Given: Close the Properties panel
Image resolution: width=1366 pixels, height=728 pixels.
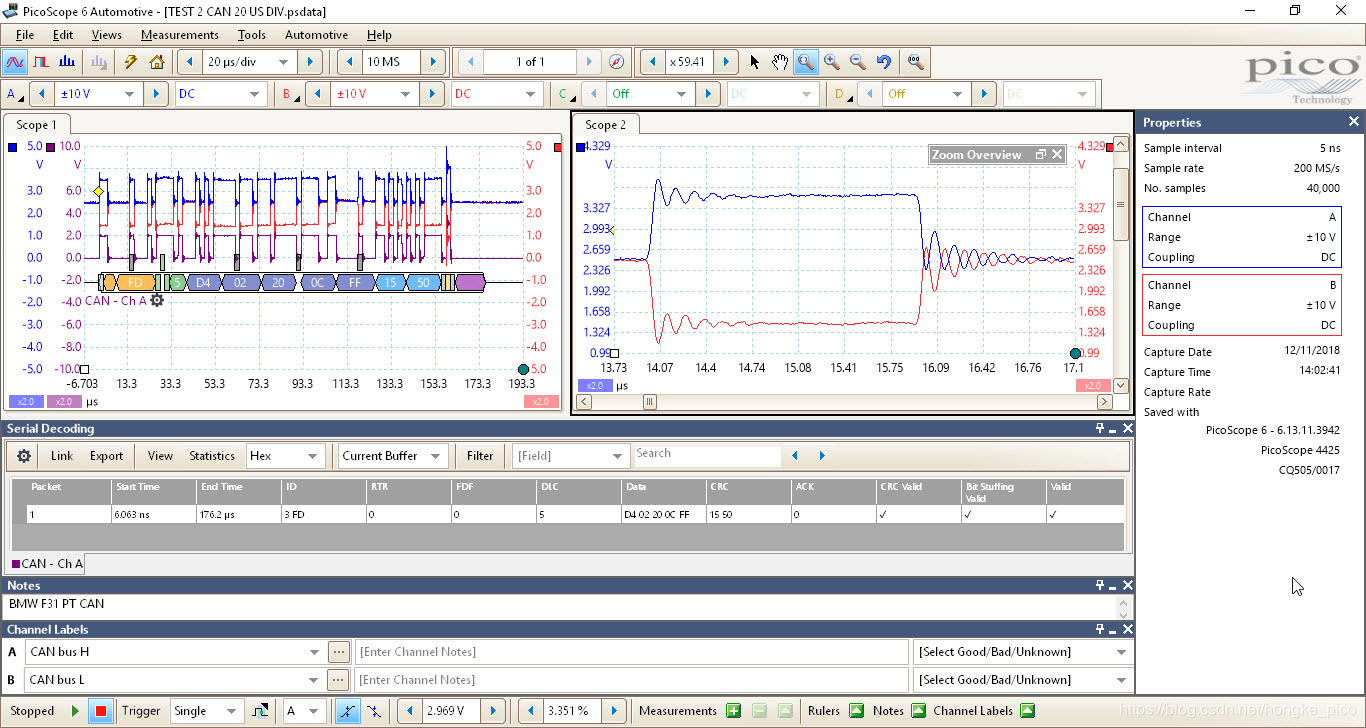Looking at the screenshot, I should click(1353, 122).
